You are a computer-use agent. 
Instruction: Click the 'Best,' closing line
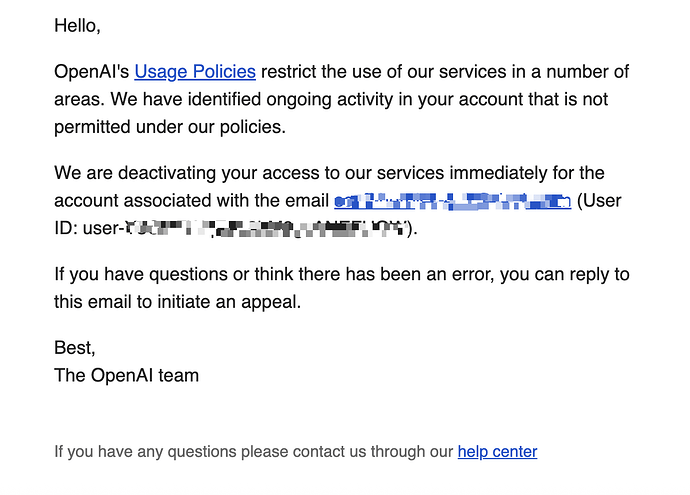tap(75, 348)
